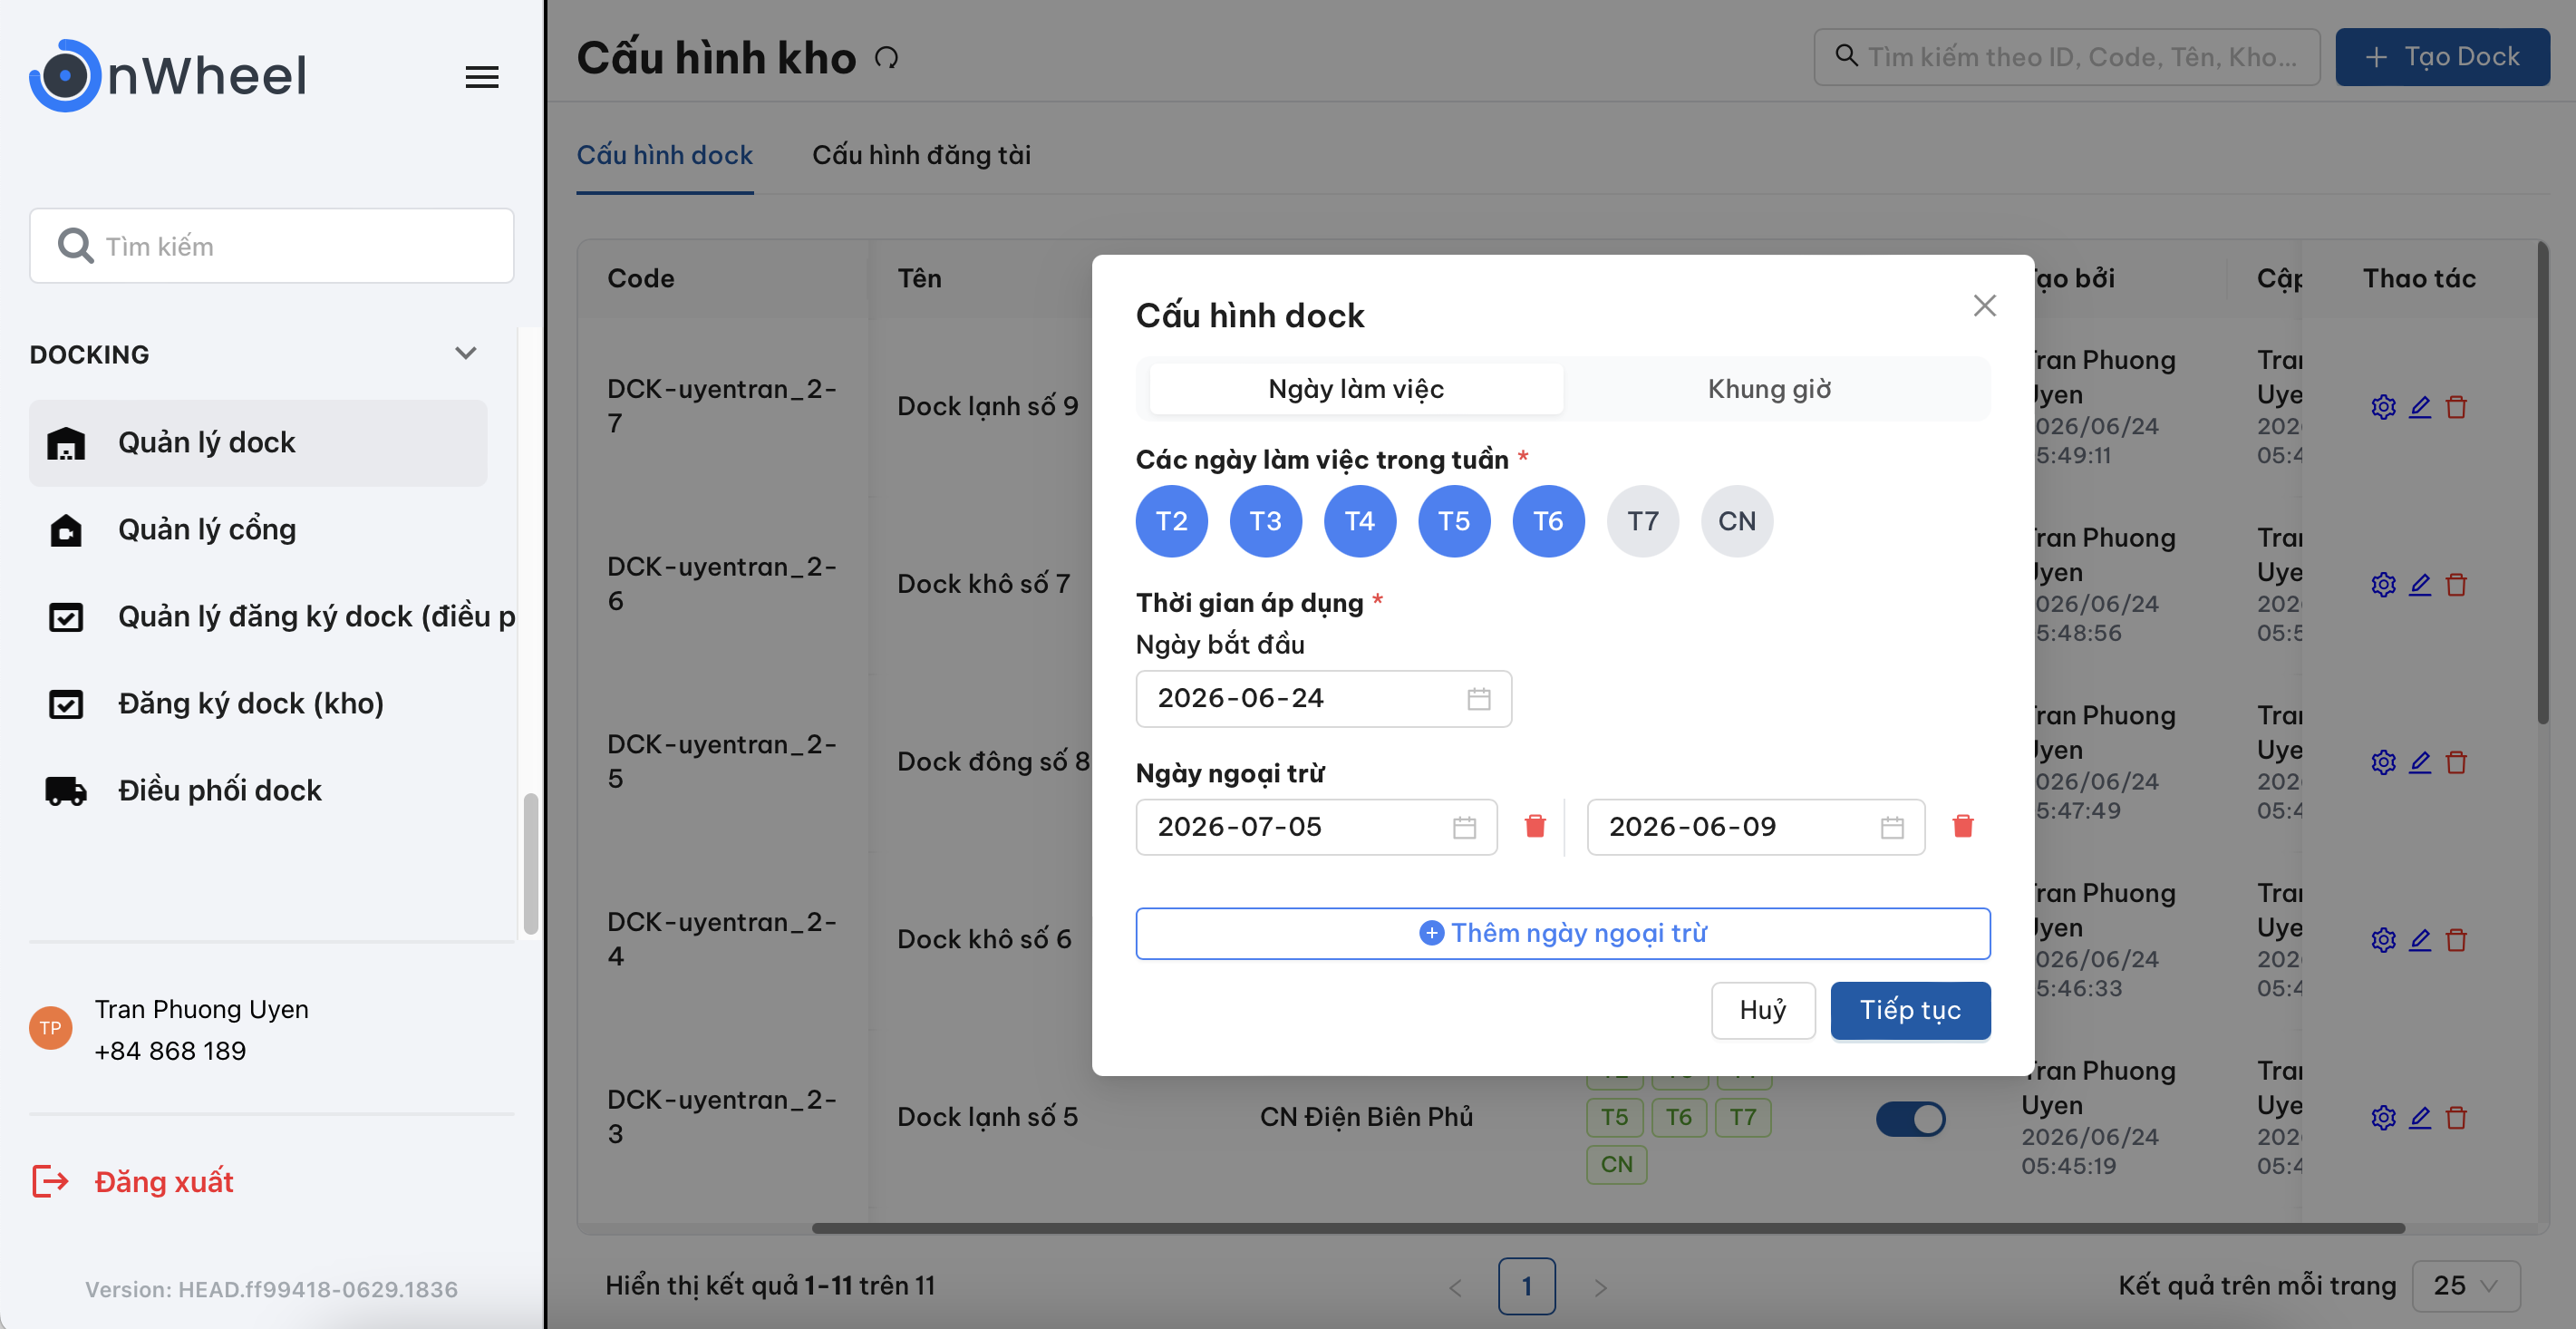Toggle working day T6
The width and height of the screenshot is (2576, 1329).
coord(1548,521)
